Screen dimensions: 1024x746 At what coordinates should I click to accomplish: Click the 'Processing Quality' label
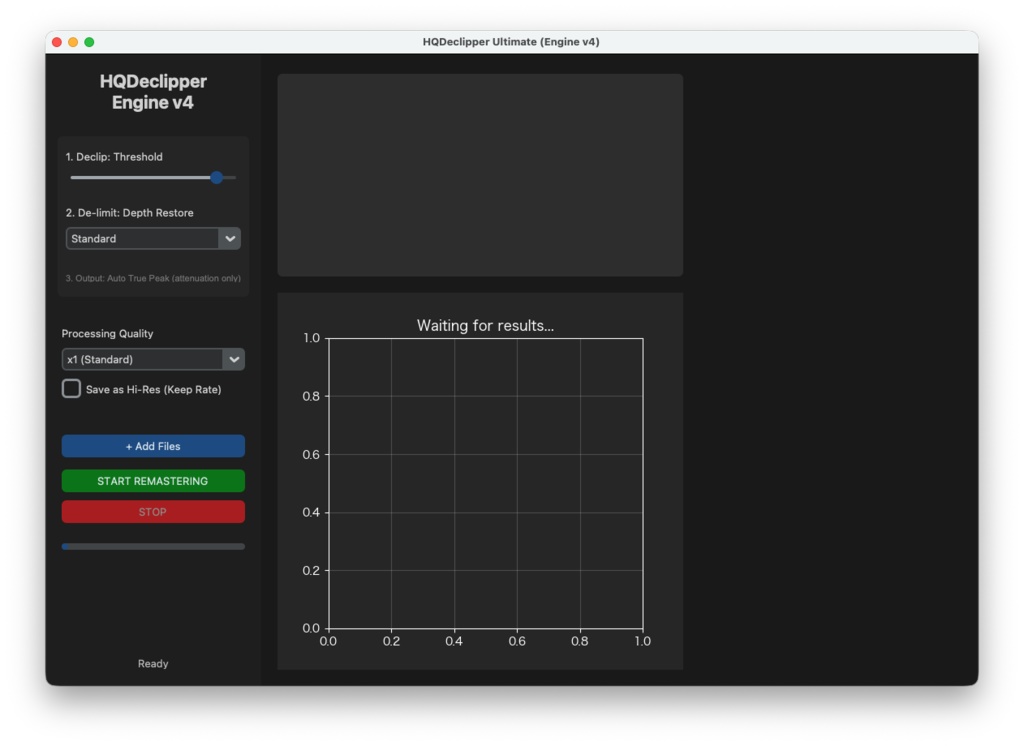coord(107,334)
